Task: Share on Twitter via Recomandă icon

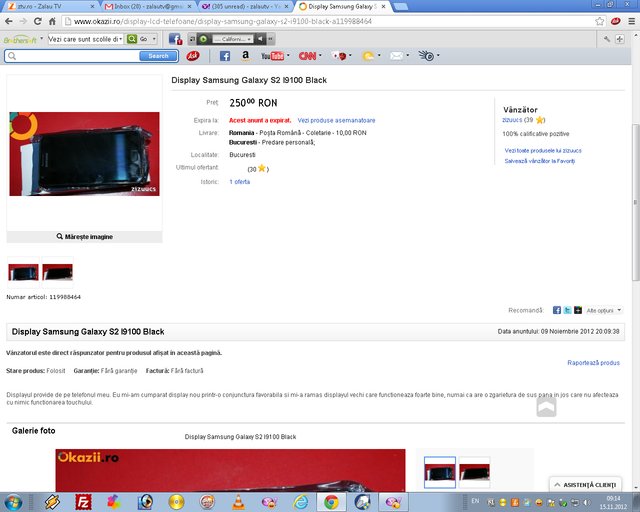Action: [567, 311]
